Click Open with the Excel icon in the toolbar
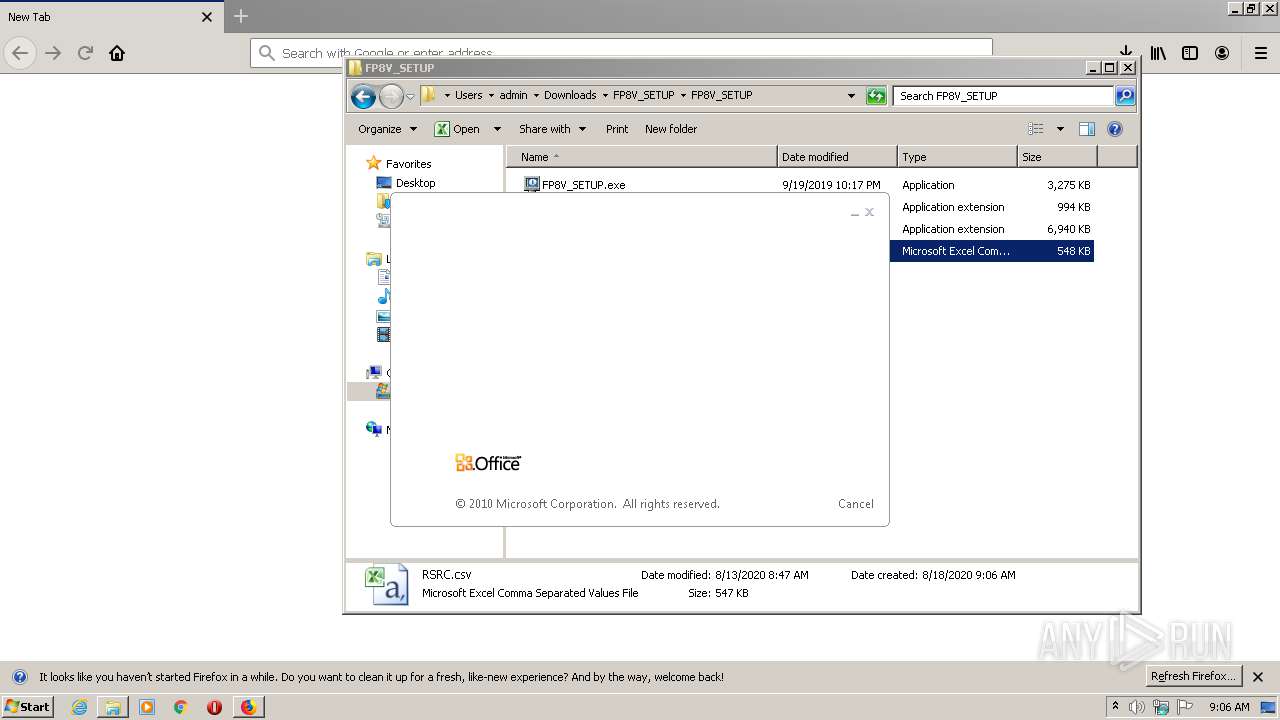 (x=457, y=129)
